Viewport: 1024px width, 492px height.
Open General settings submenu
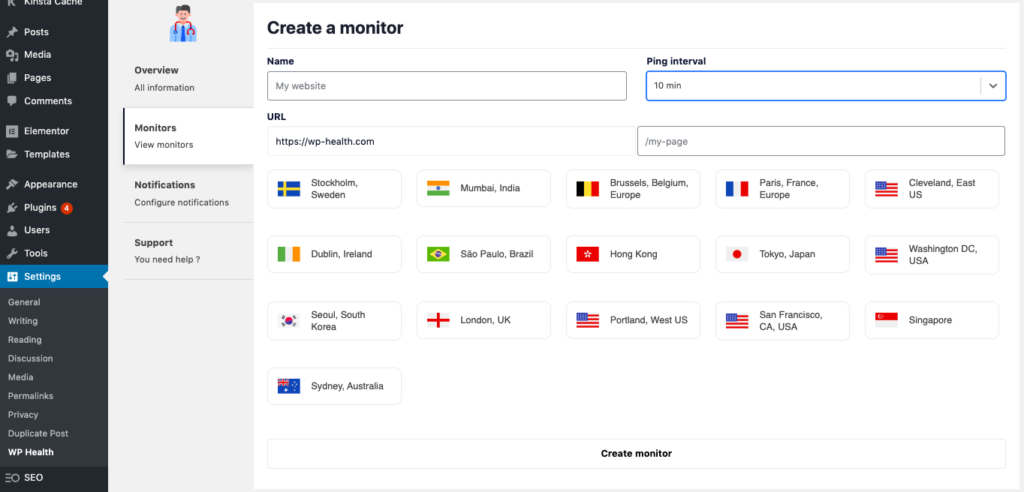24,303
